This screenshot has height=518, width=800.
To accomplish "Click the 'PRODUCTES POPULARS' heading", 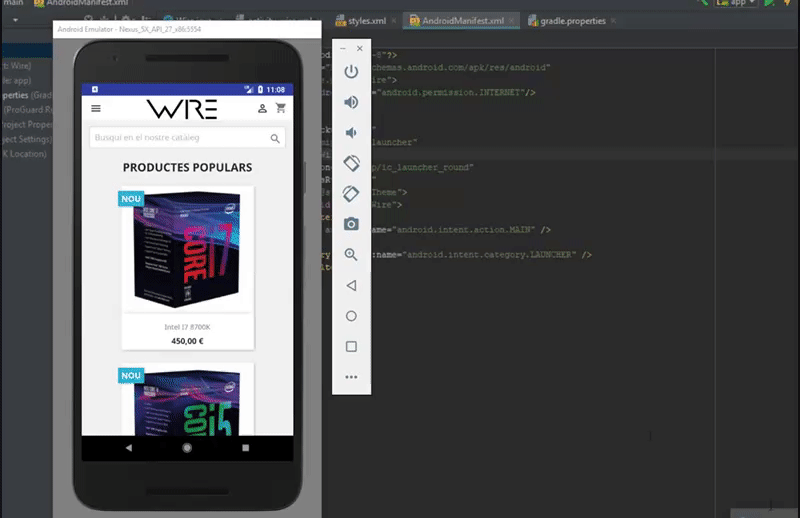I will (187, 167).
